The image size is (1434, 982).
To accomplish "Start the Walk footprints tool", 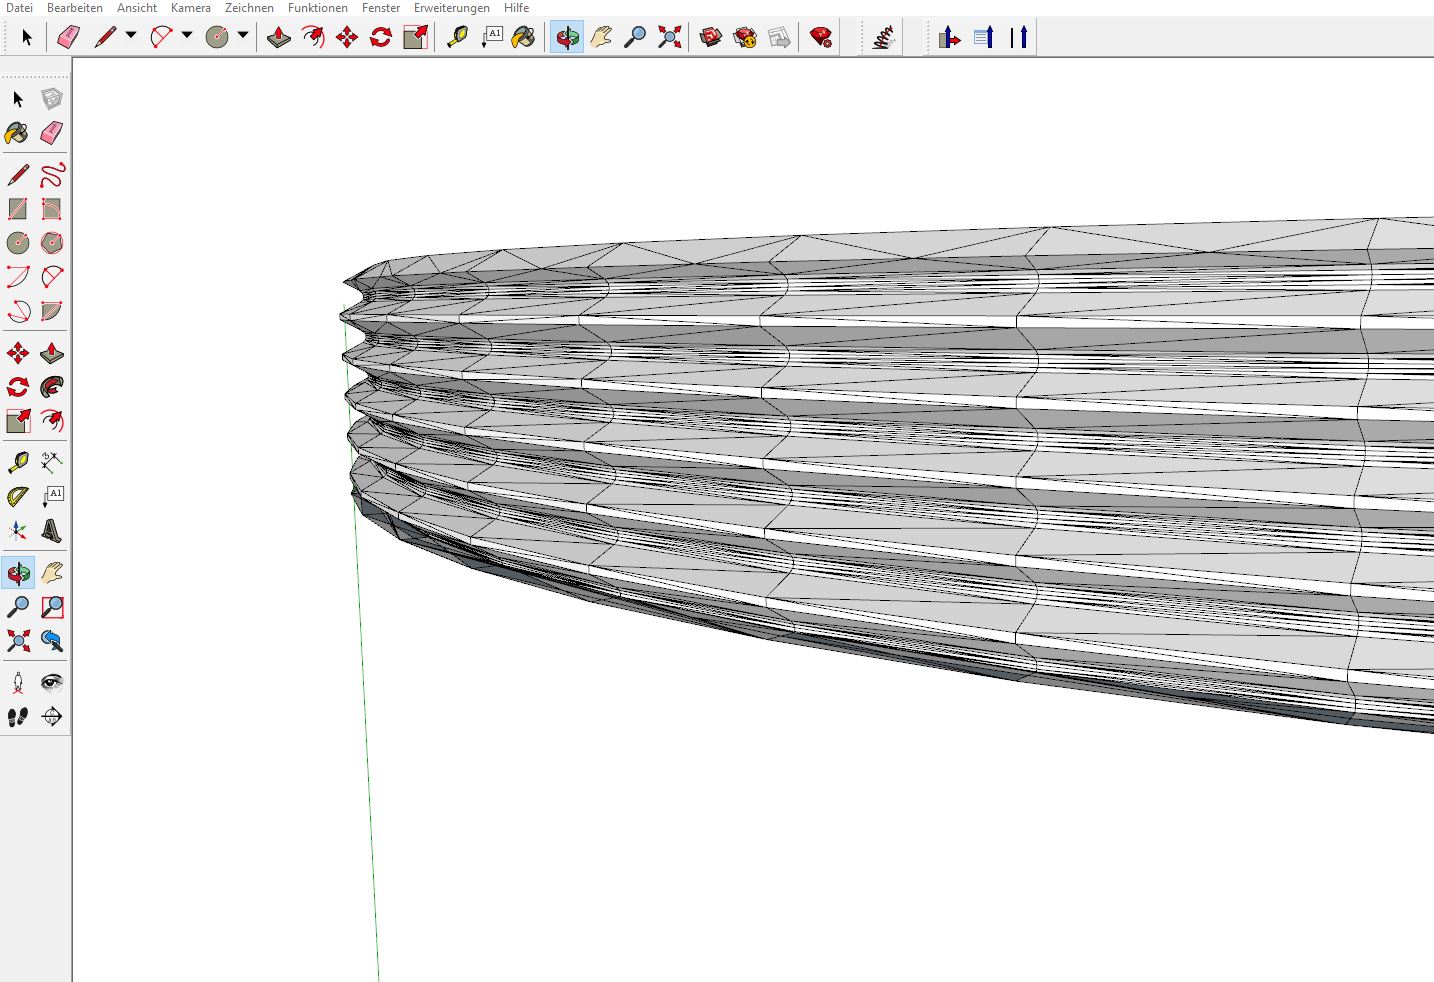I will (x=18, y=717).
